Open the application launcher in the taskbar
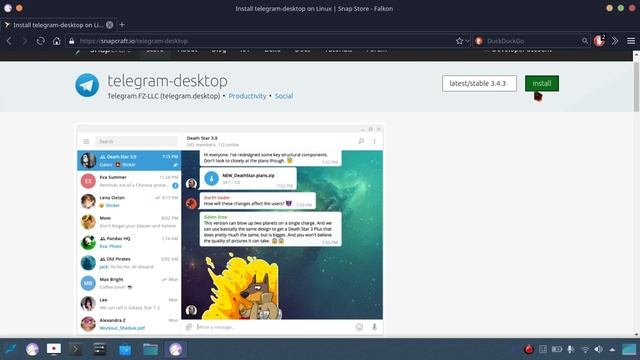The image size is (640, 360). tap(11, 349)
